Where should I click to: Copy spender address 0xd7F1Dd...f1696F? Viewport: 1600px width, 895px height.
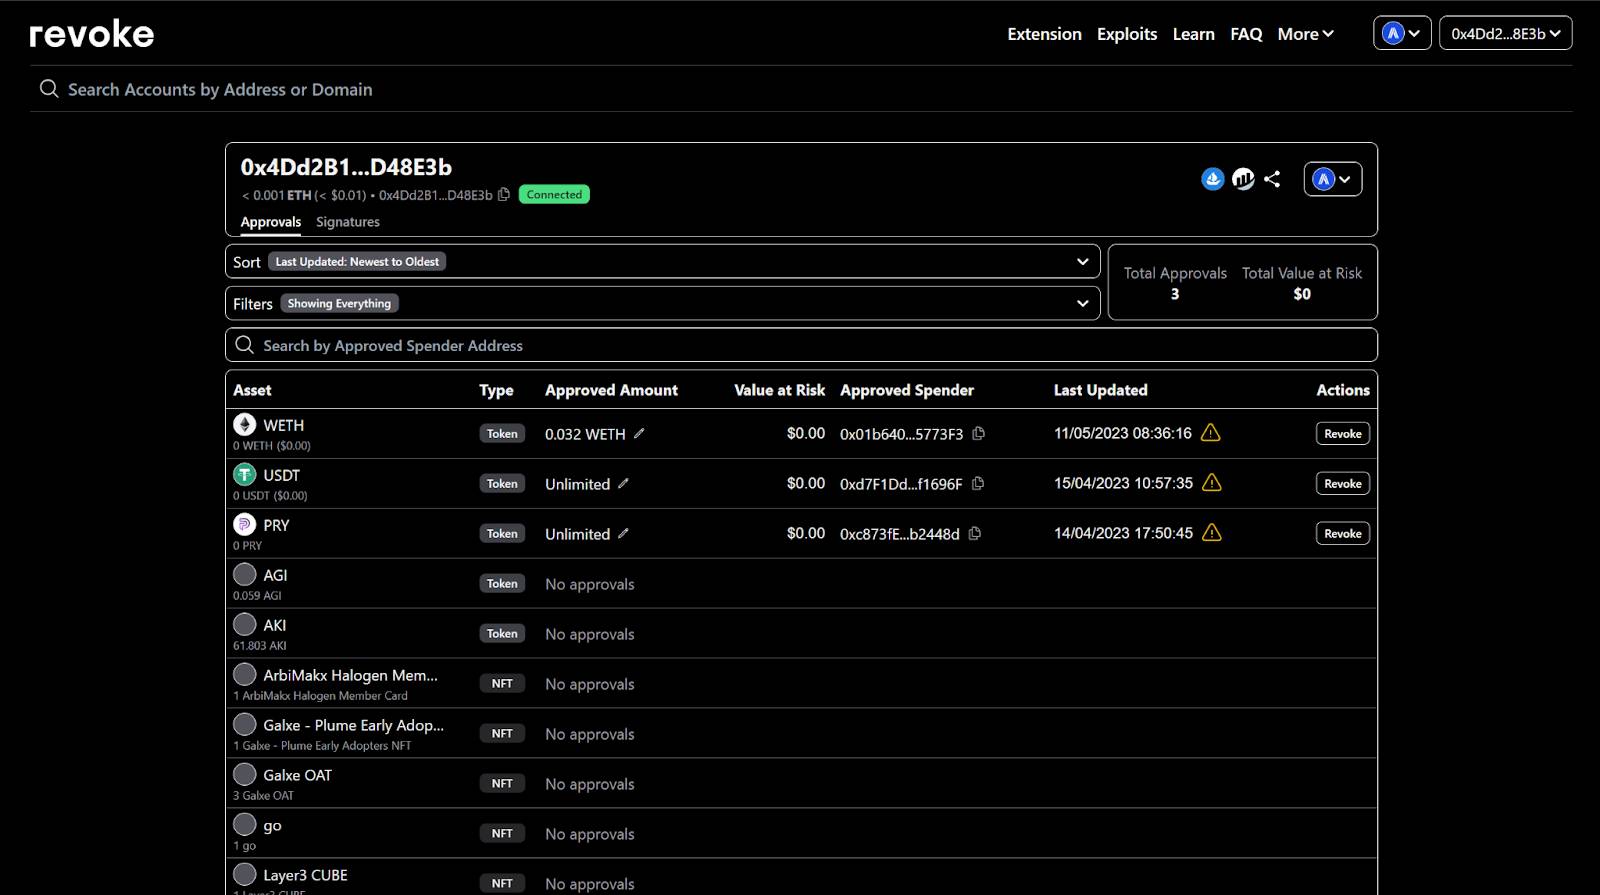tap(978, 483)
